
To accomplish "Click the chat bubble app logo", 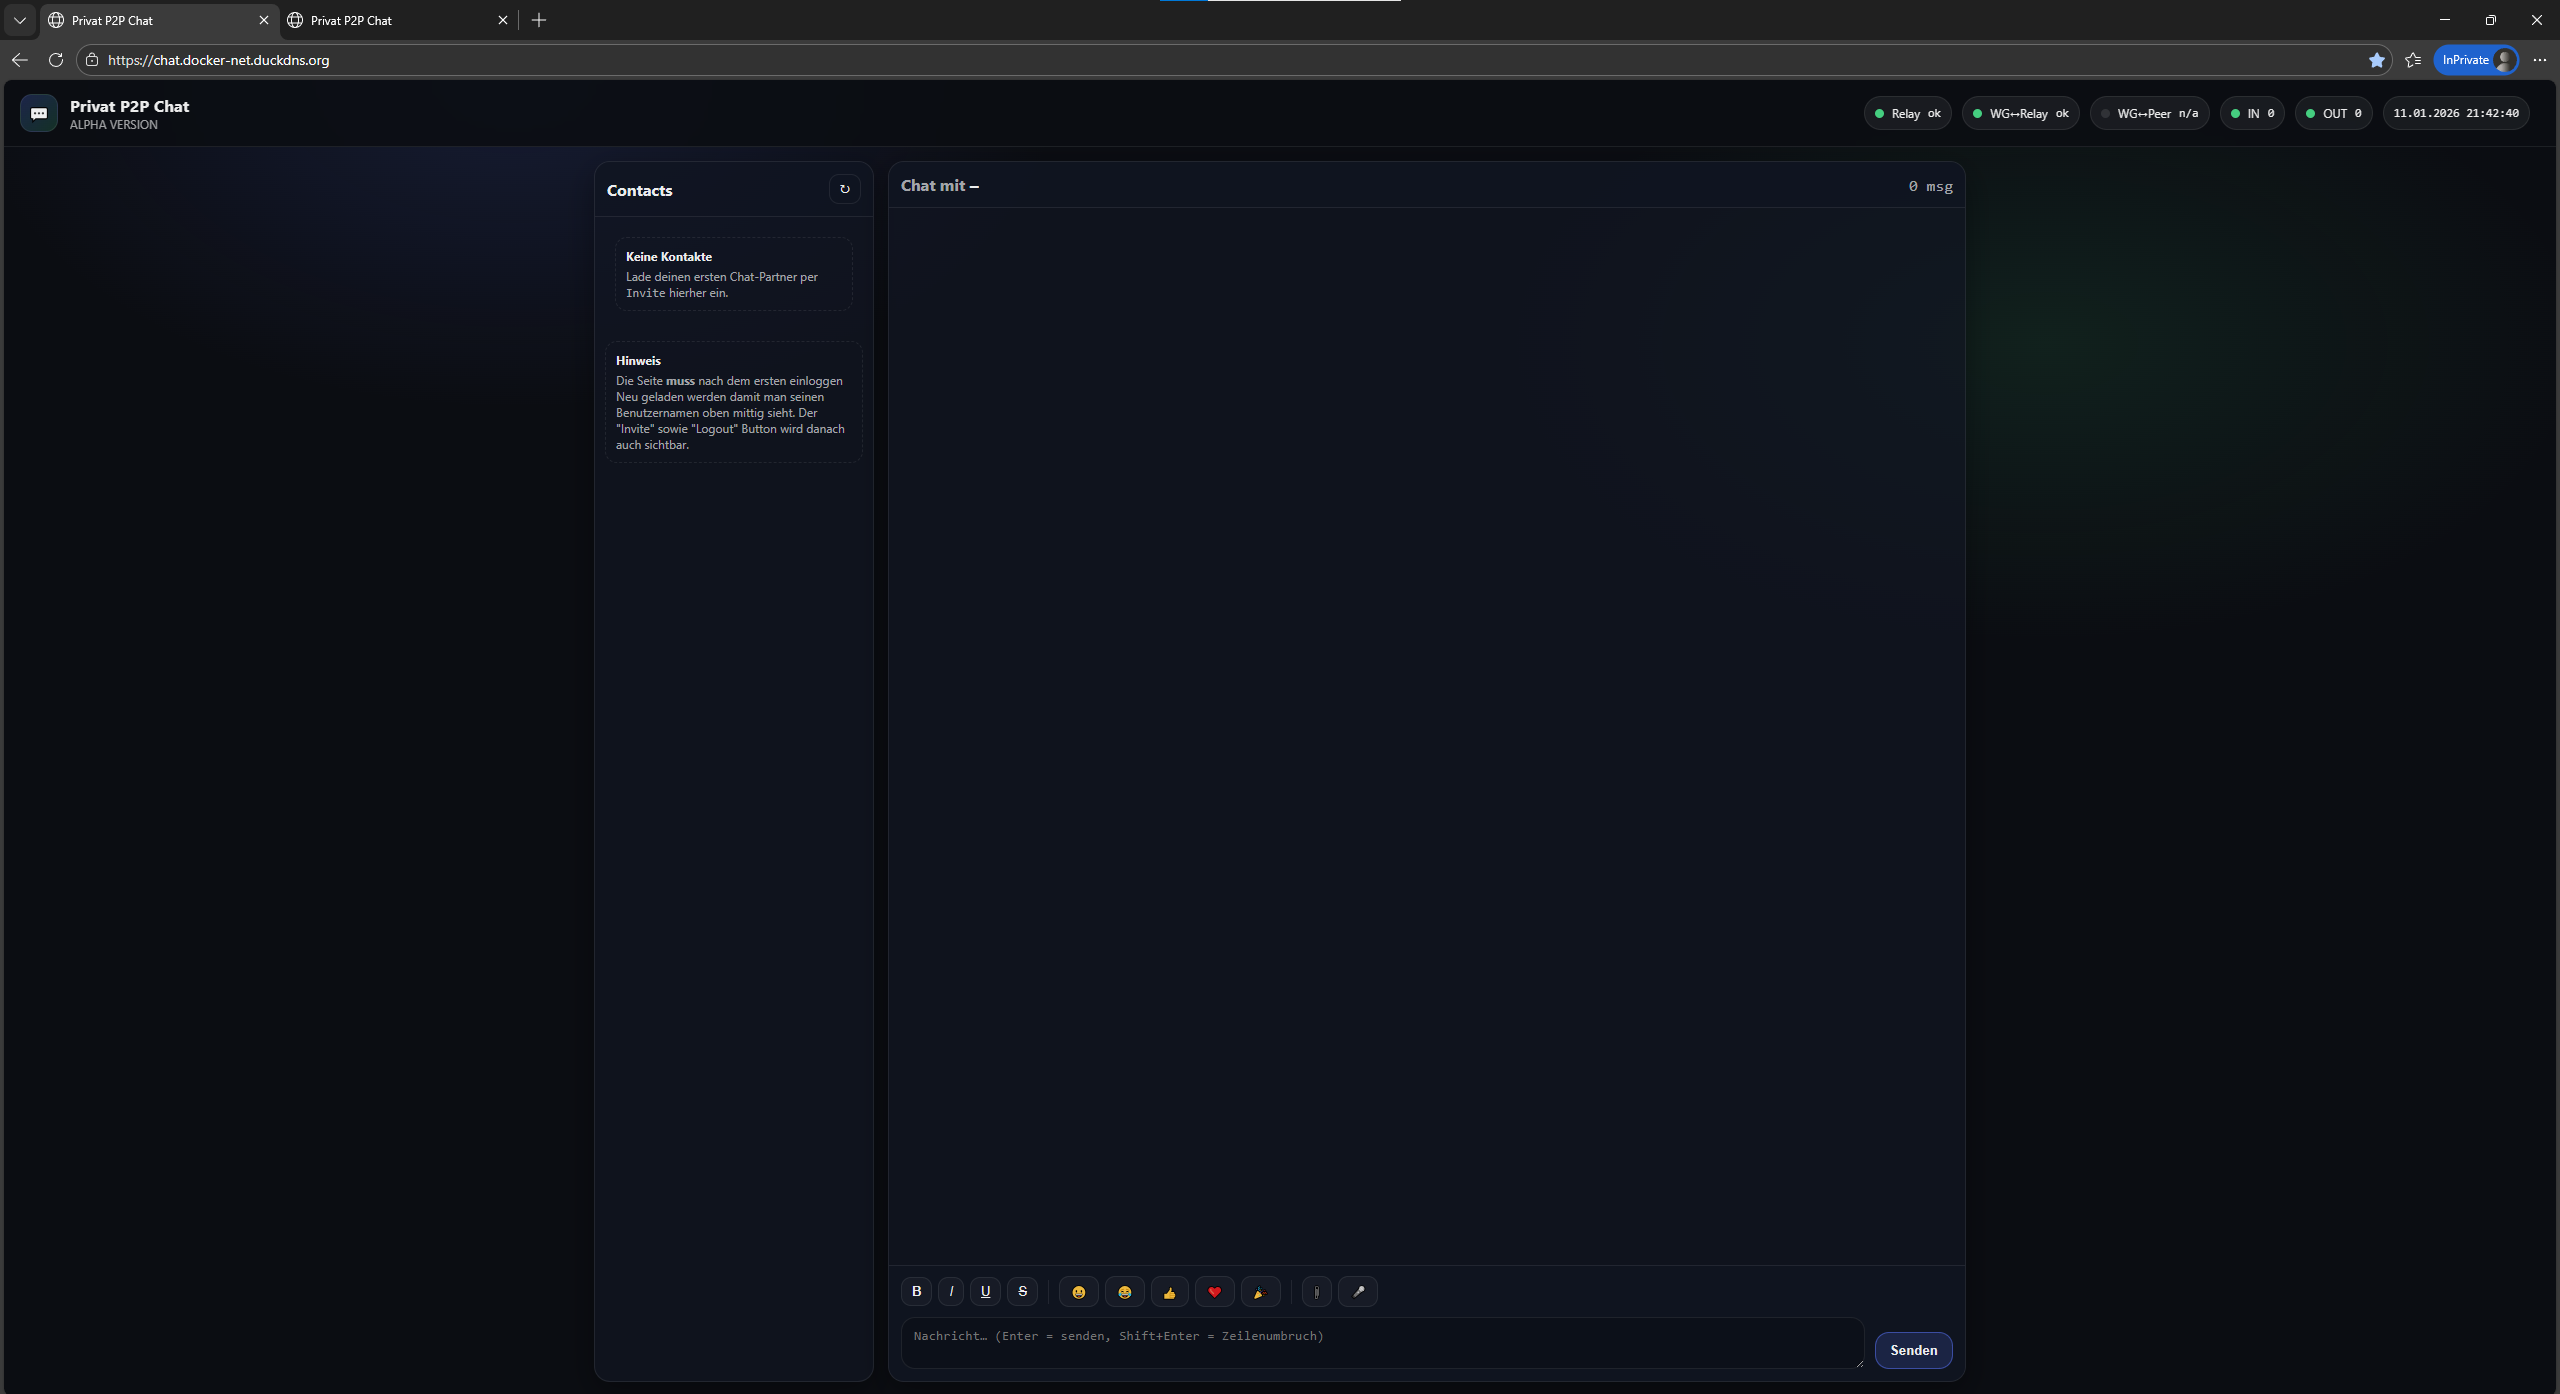I will tap(39, 114).
